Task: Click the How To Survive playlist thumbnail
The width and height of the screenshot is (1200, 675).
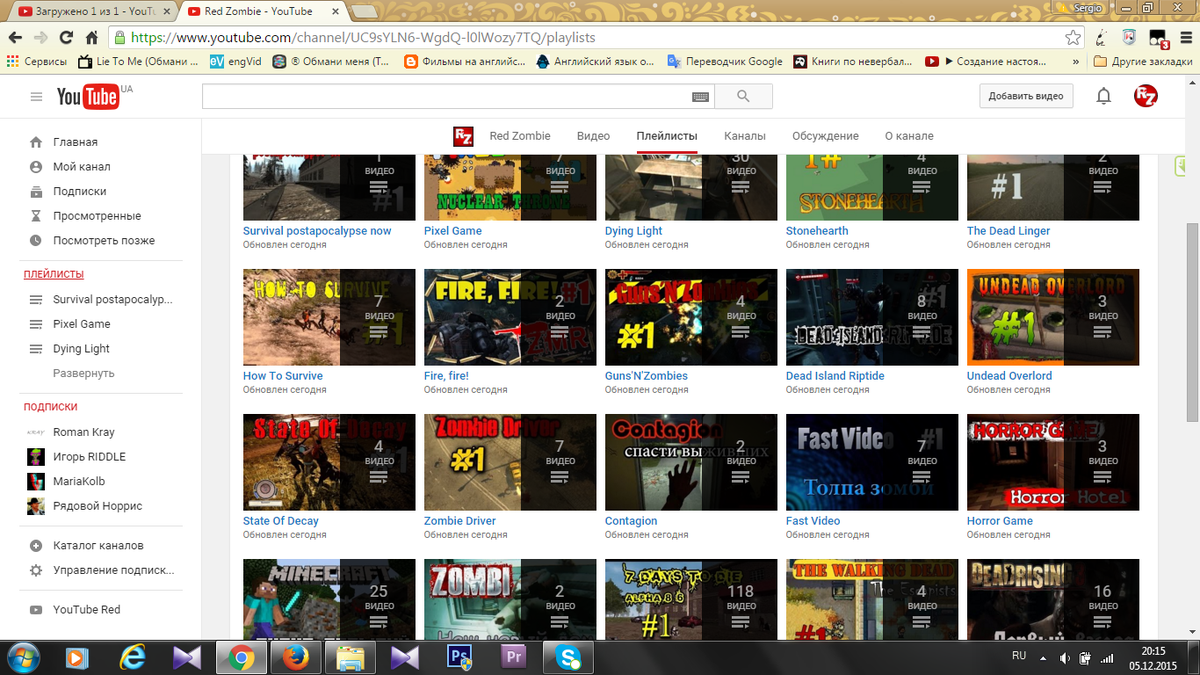Action: [x=329, y=317]
